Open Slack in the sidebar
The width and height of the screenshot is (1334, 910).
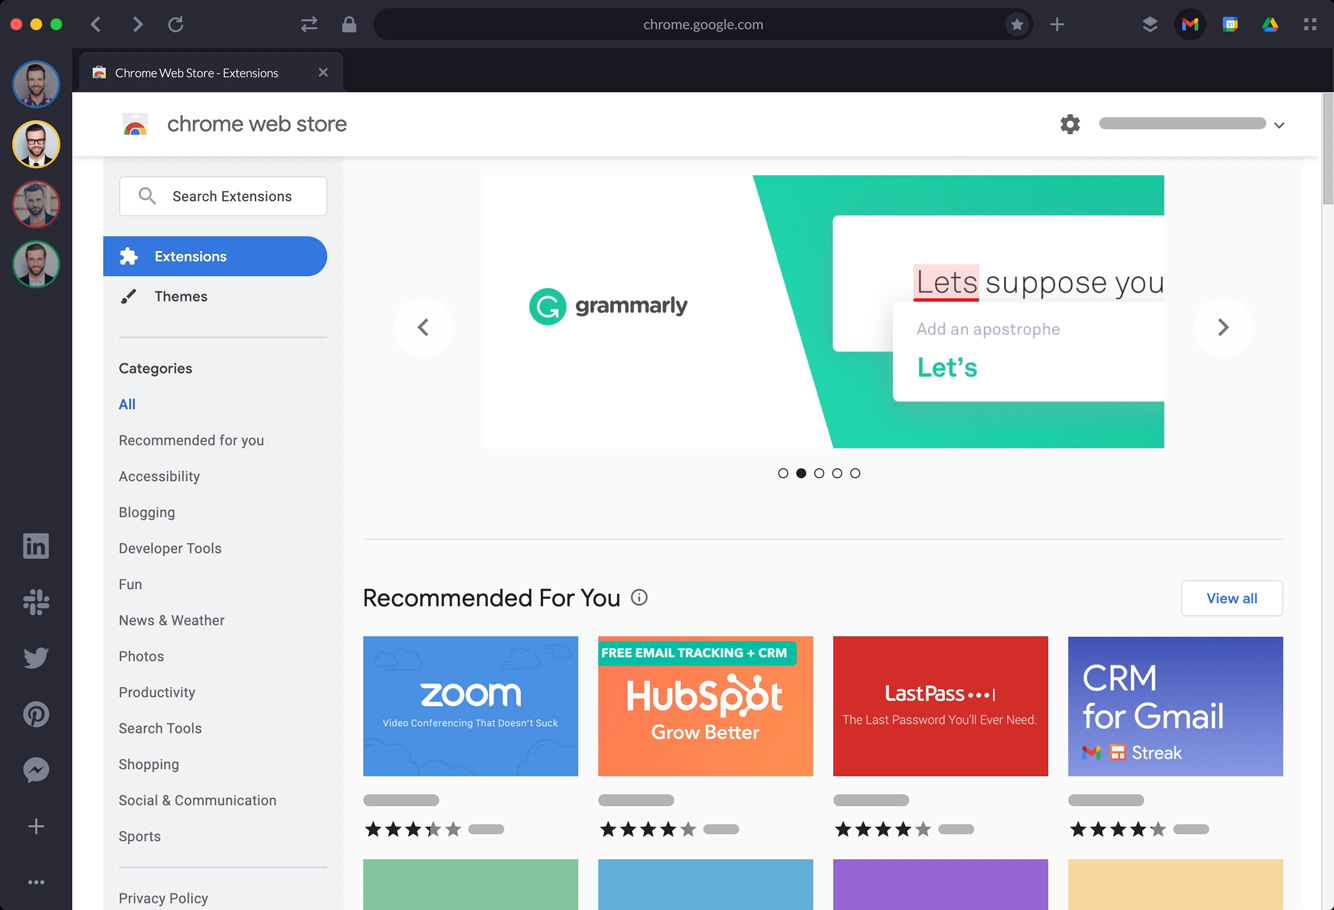pos(36,602)
